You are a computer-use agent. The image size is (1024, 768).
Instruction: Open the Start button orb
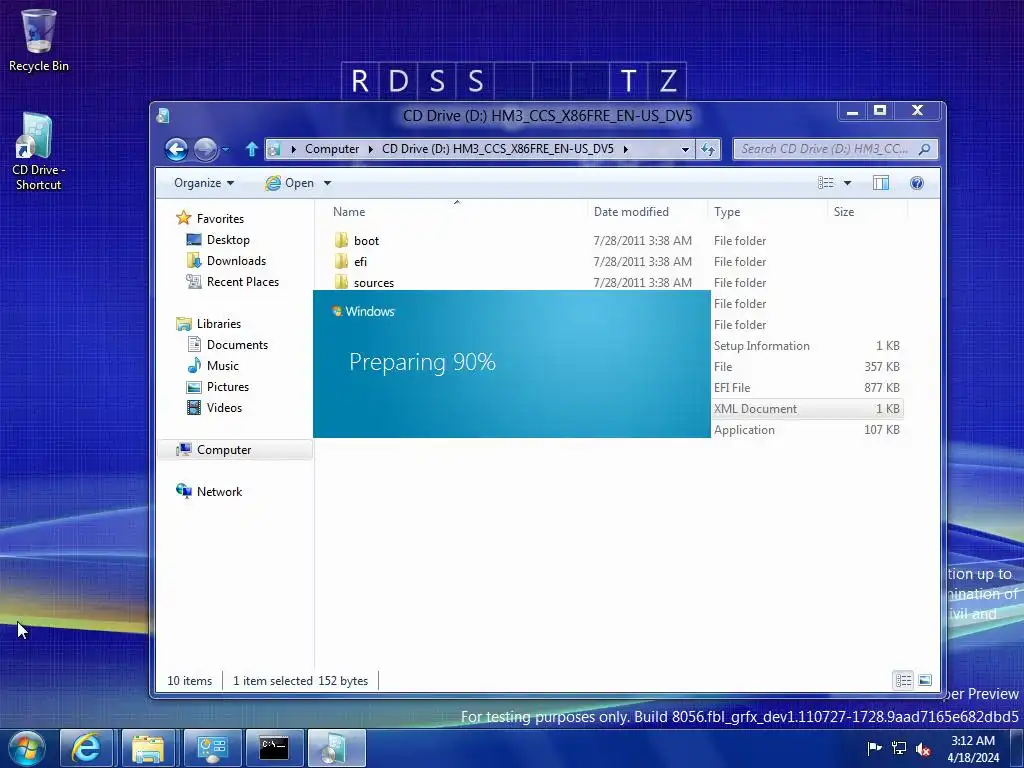27,748
